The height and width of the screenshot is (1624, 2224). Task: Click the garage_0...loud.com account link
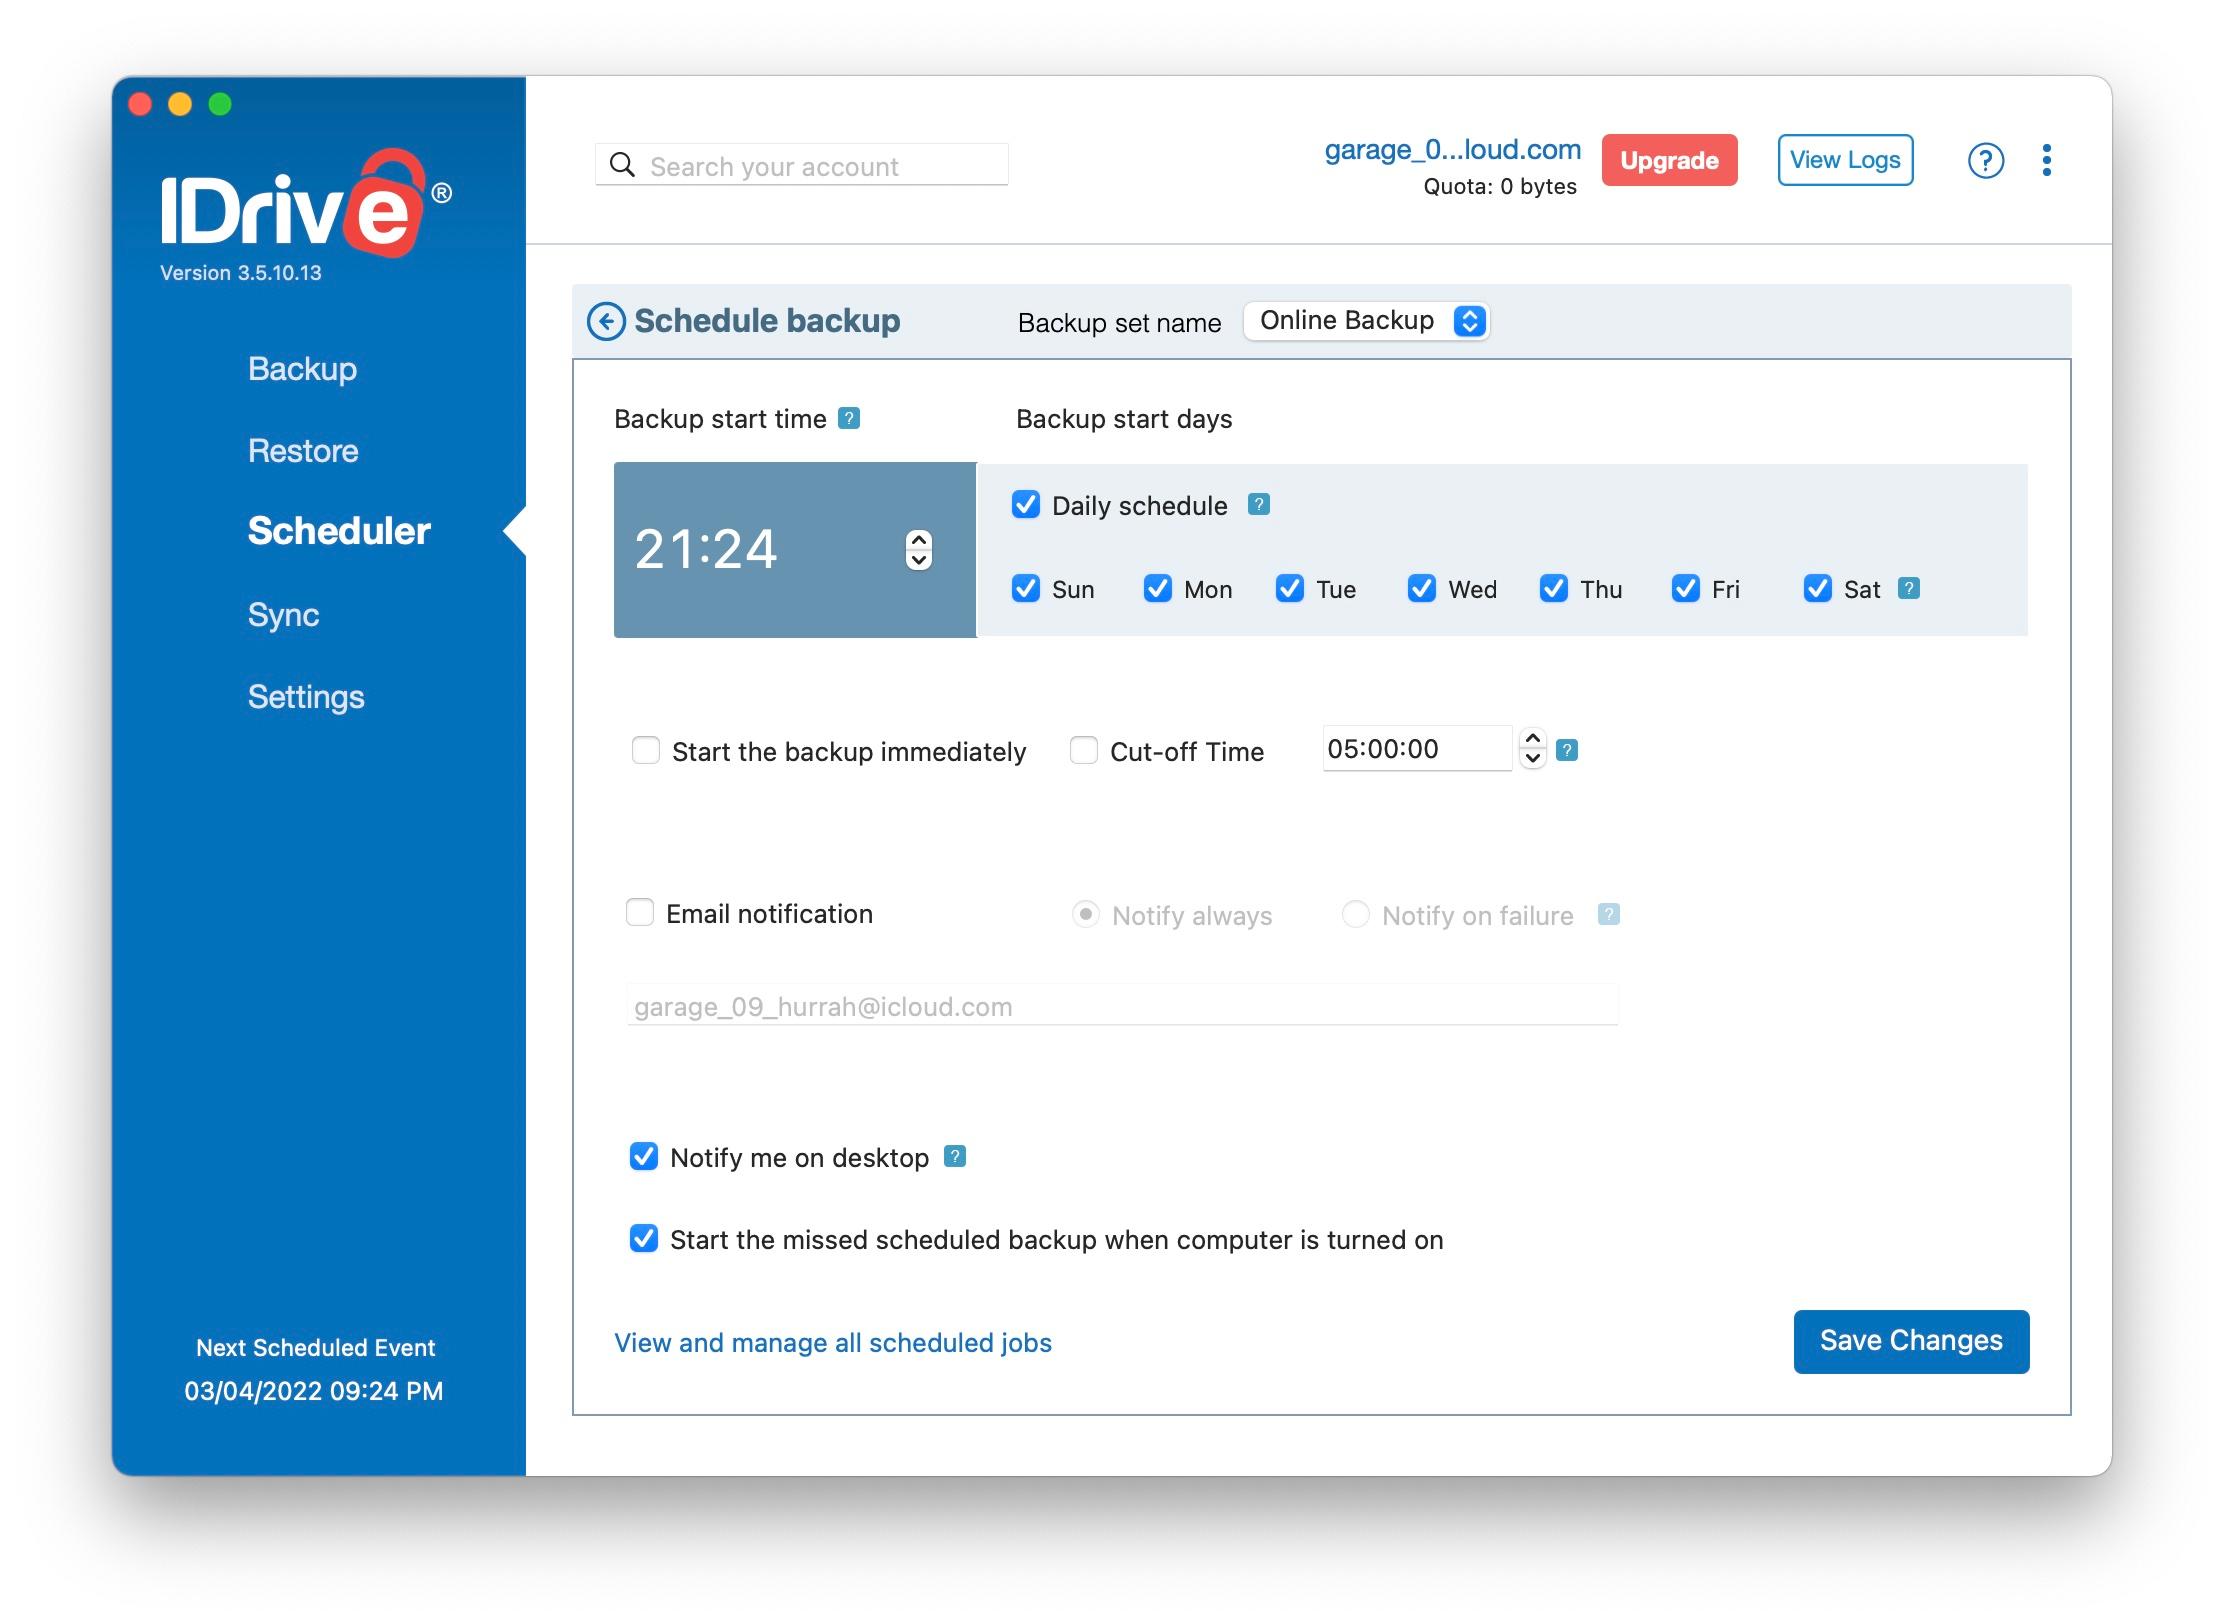pyautogui.click(x=1453, y=150)
